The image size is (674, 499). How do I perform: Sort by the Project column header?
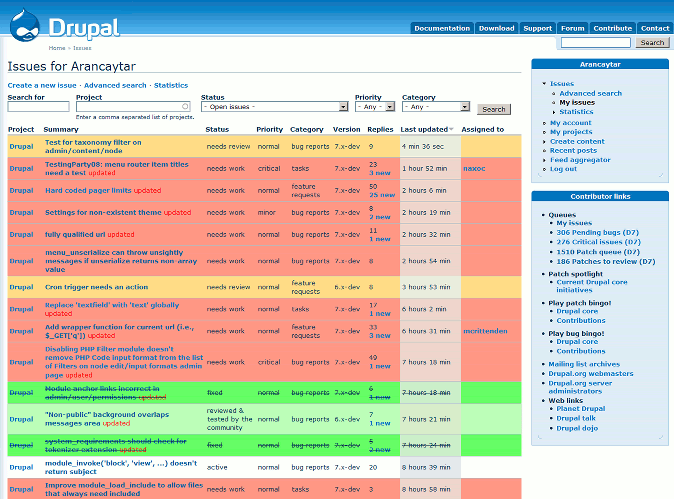[x=21, y=129]
